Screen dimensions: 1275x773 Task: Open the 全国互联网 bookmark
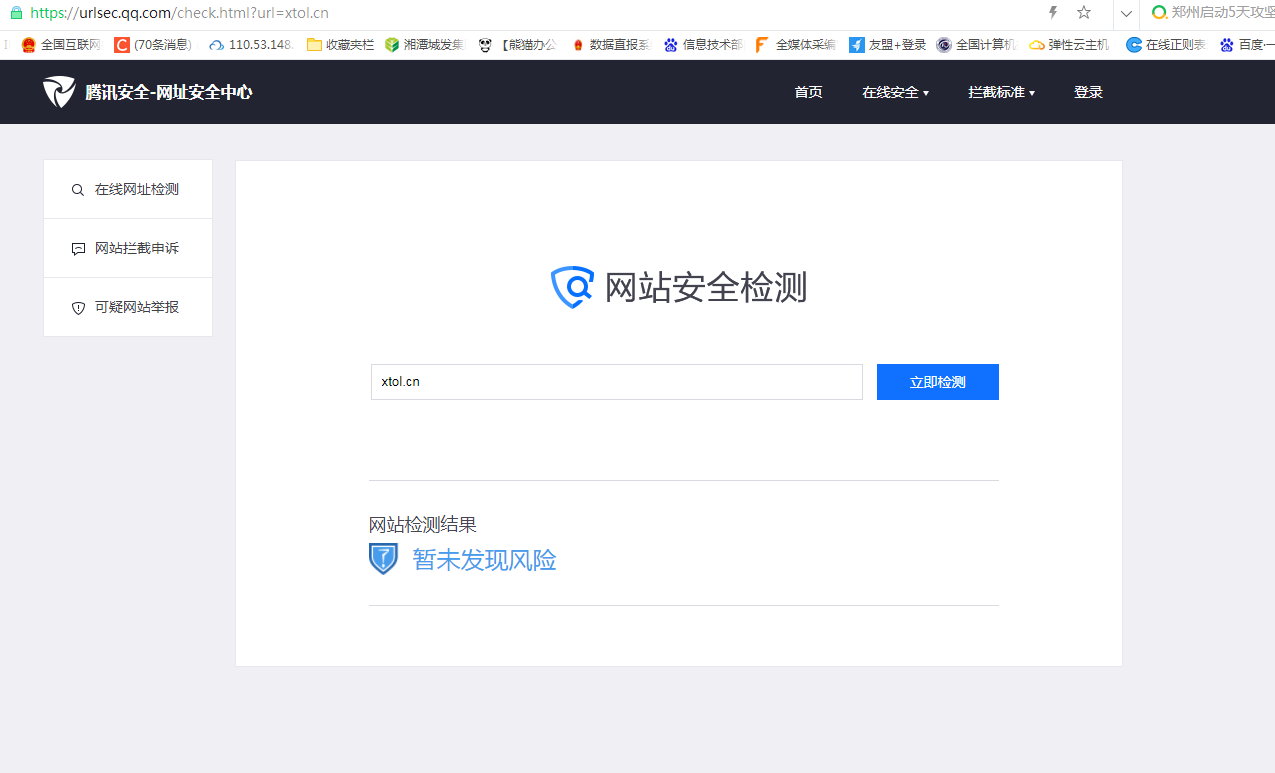(61, 45)
